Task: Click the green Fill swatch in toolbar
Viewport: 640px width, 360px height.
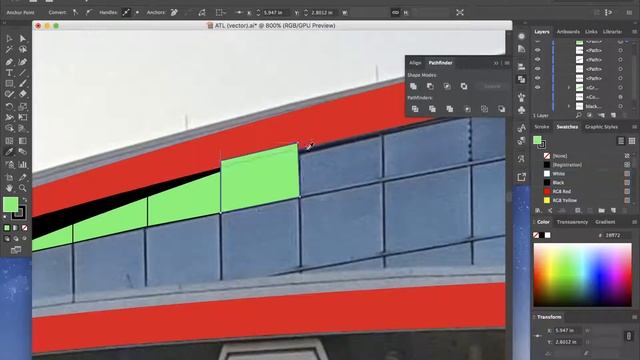Action: click(x=11, y=204)
